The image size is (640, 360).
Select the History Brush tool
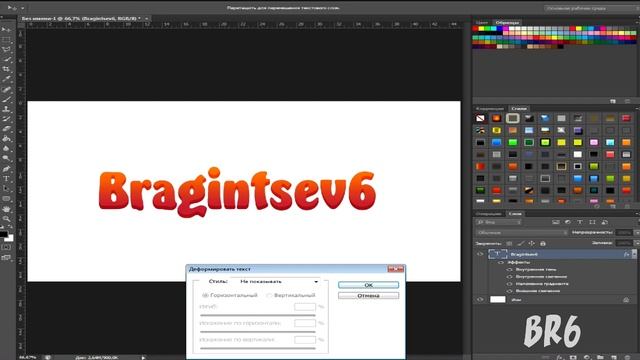(x=6, y=119)
